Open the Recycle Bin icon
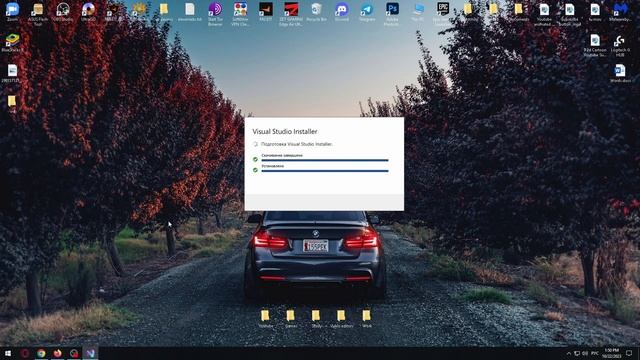The image size is (640, 360). click(316, 11)
